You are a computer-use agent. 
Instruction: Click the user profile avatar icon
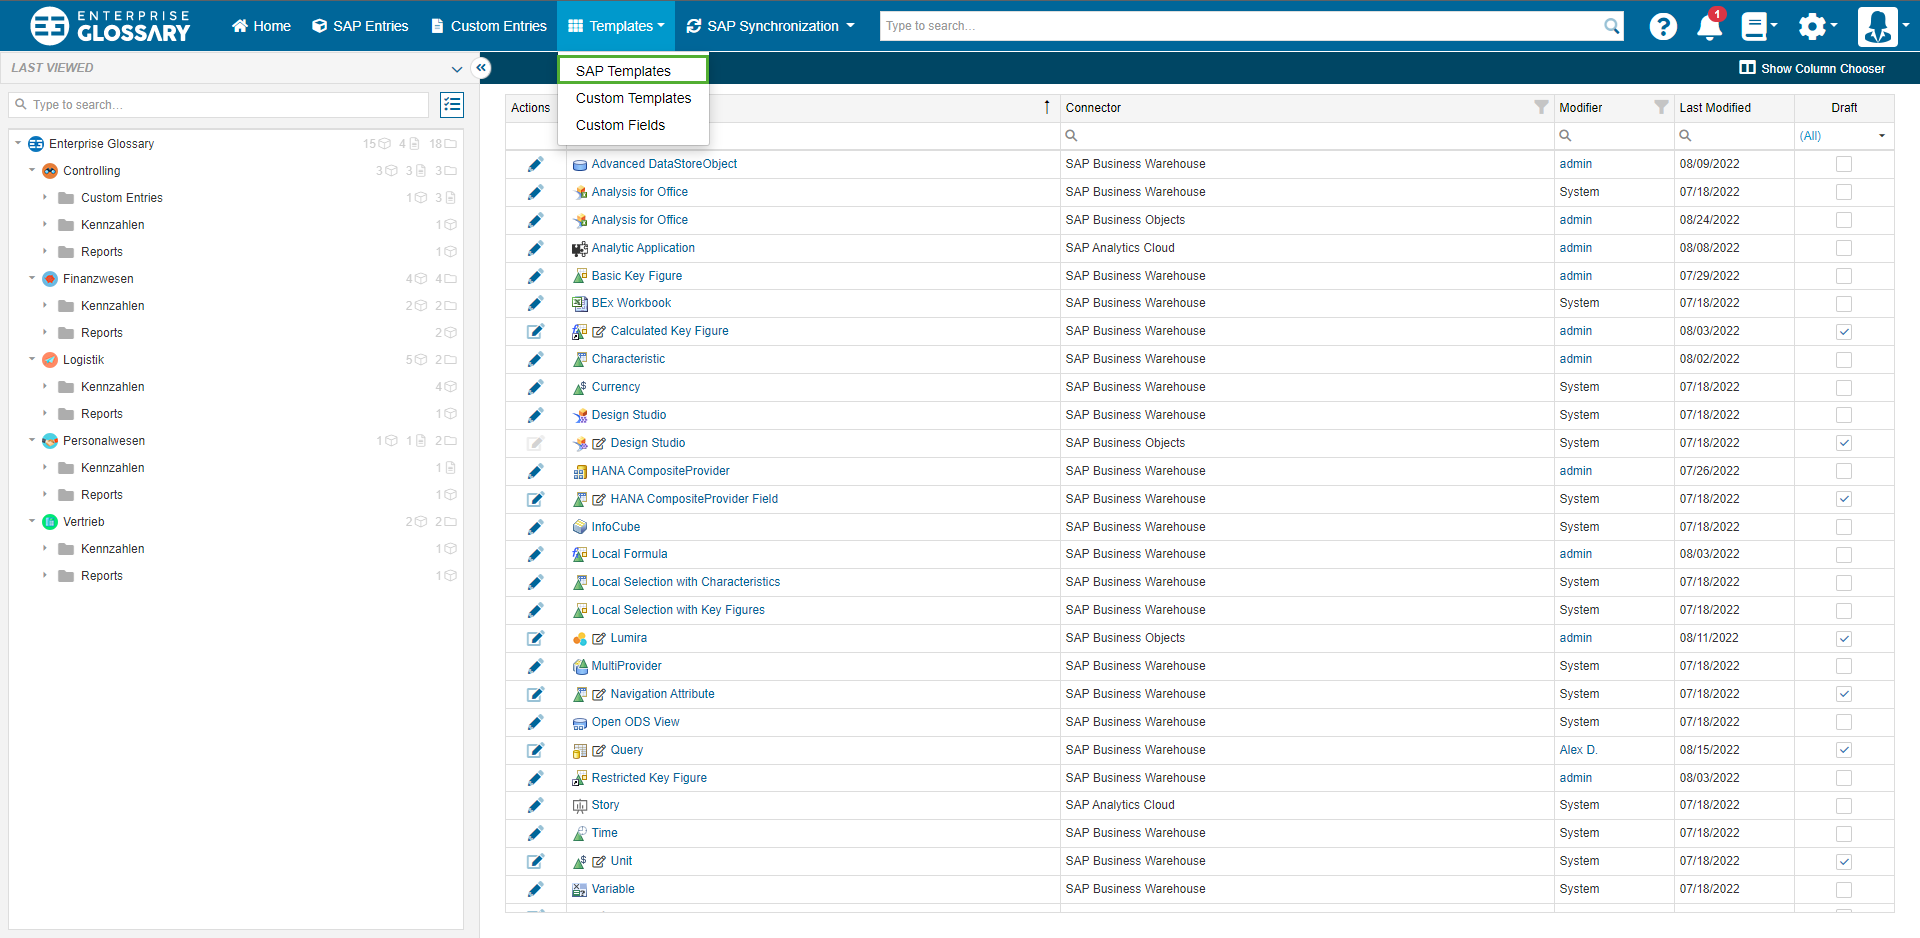(1877, 27)
